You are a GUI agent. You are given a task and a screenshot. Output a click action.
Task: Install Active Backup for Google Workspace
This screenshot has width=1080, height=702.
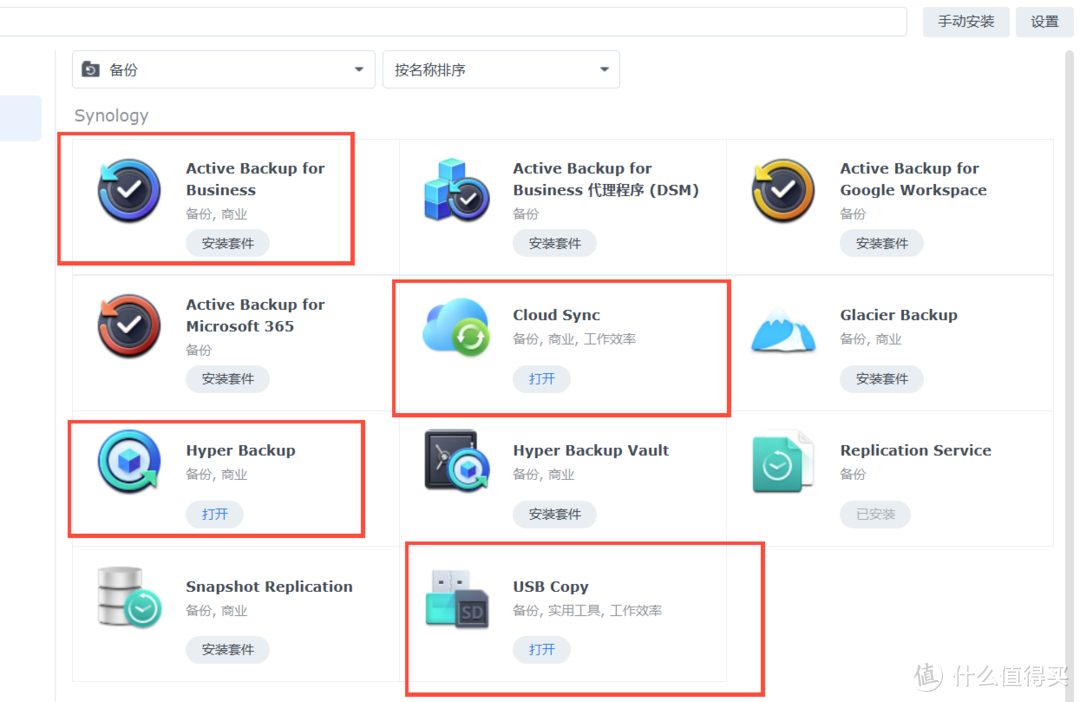(x=882, y=243)
